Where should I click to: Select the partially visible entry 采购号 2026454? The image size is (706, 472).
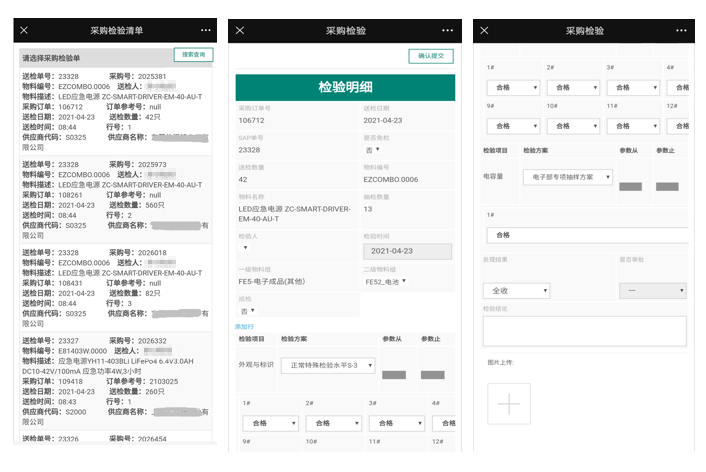coord(116,438)
